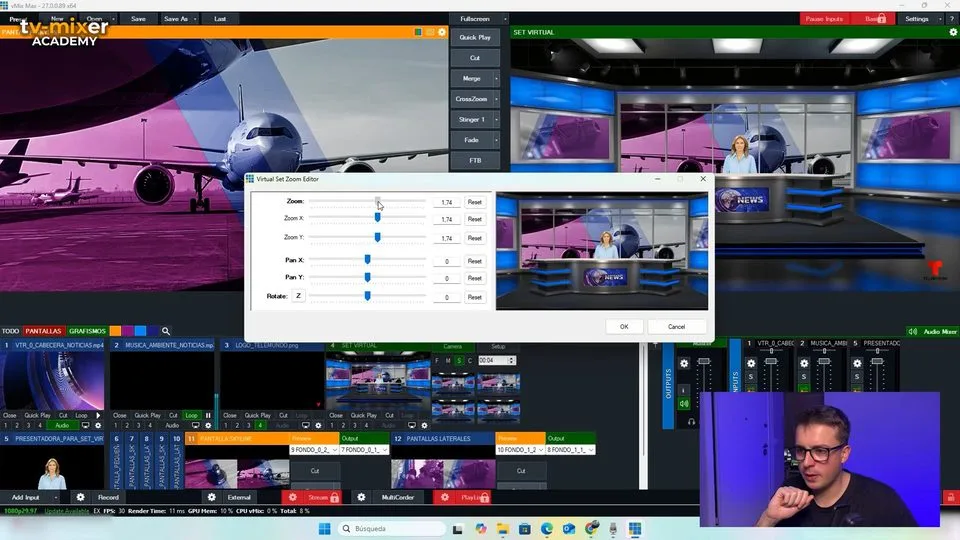Viewport: 960px width, 540px height.
Task: Click monitor icon on SET VIRTUAL input
Action: 412,426
